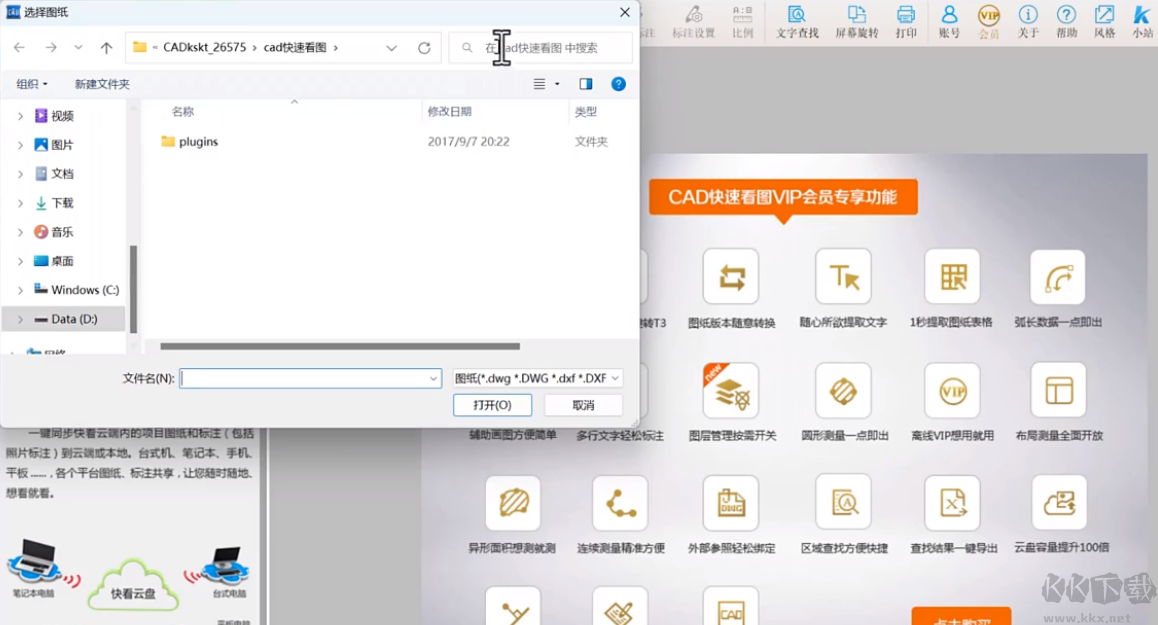Open the view options dropdown arrow
Viewport: 1158px width, 625px height.
pos(557,84)
